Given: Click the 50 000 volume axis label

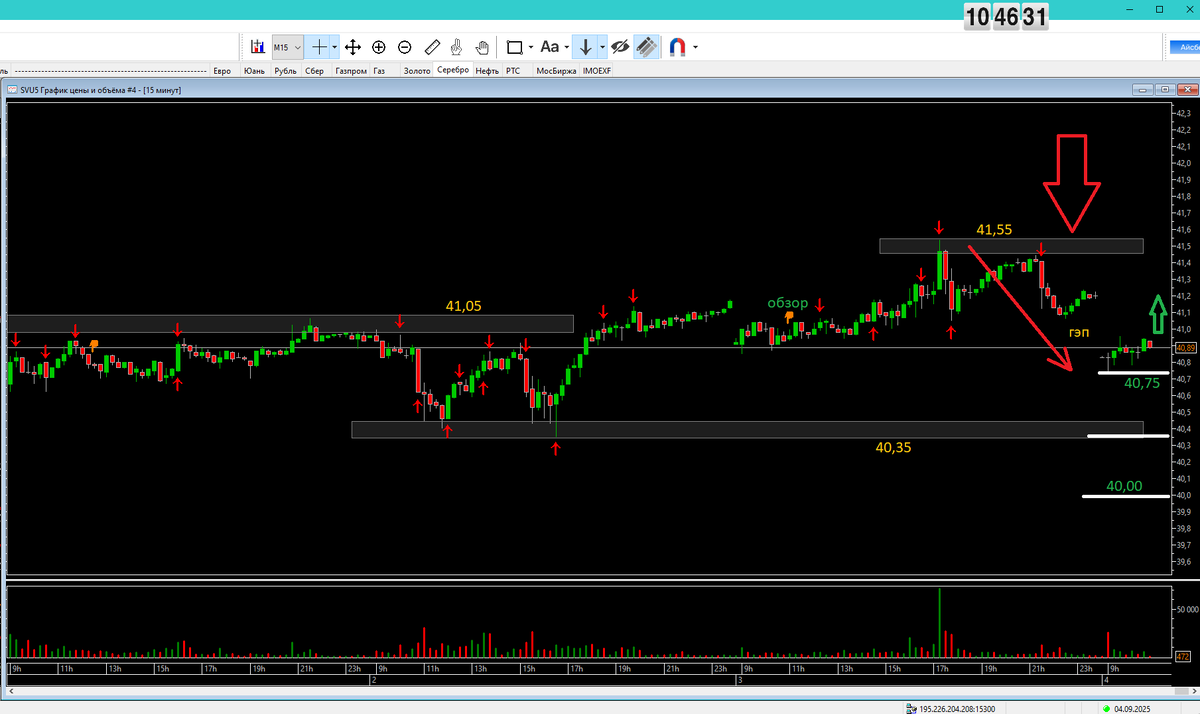Looking at the screenshot, I should [1185, 609].
